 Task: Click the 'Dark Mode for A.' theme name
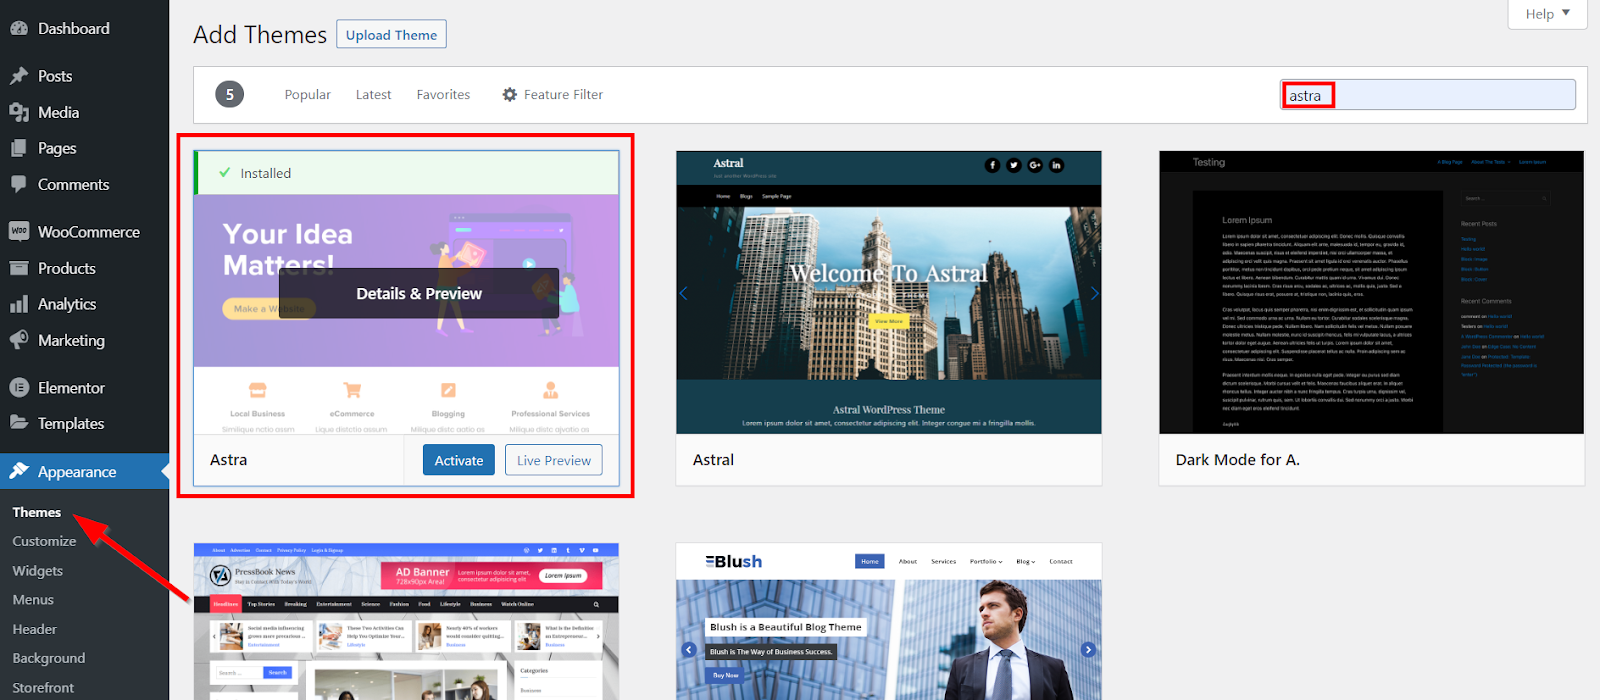tap(1237, 460)
